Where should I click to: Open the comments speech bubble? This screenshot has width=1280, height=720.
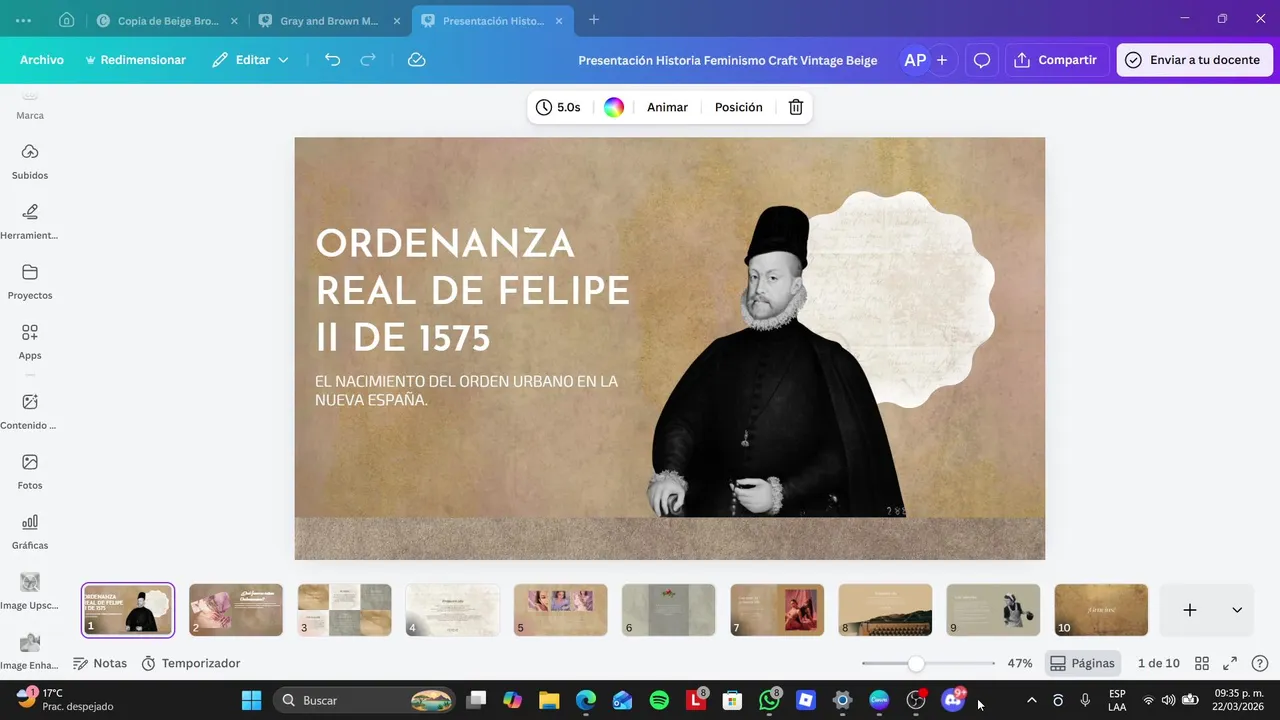point(982,60)
